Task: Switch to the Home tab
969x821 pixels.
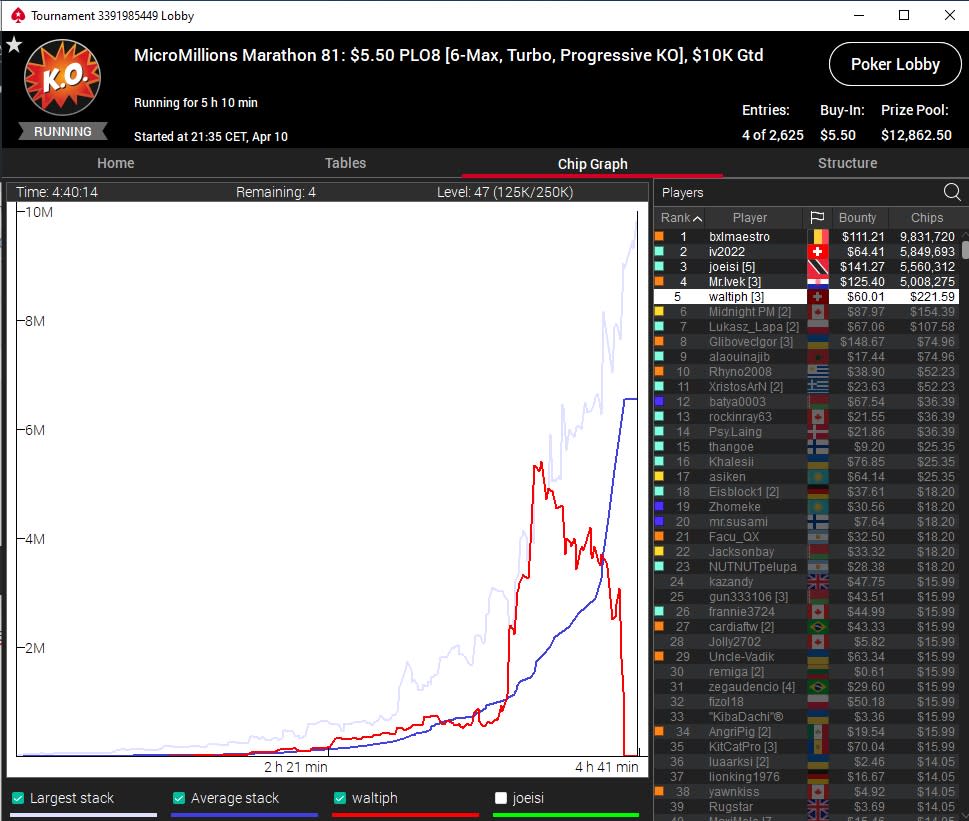Action: click(x=116, y=163)
